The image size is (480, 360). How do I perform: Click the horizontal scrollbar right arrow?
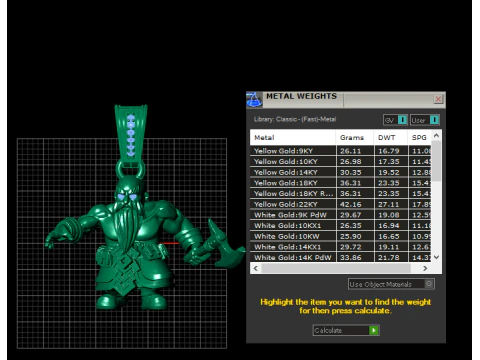[x=425, y=268]
